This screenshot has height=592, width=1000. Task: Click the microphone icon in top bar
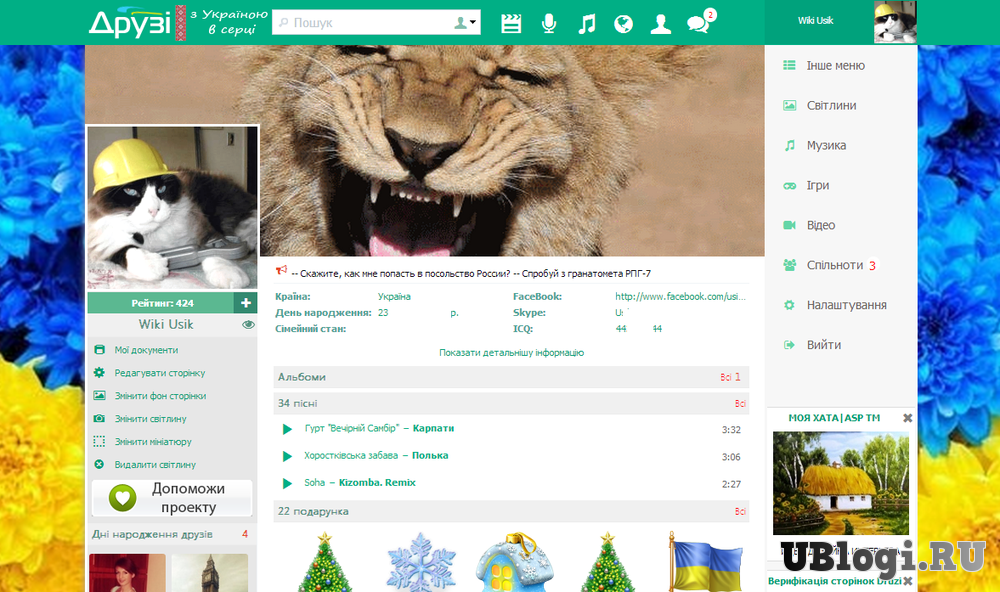click(549, 23)
